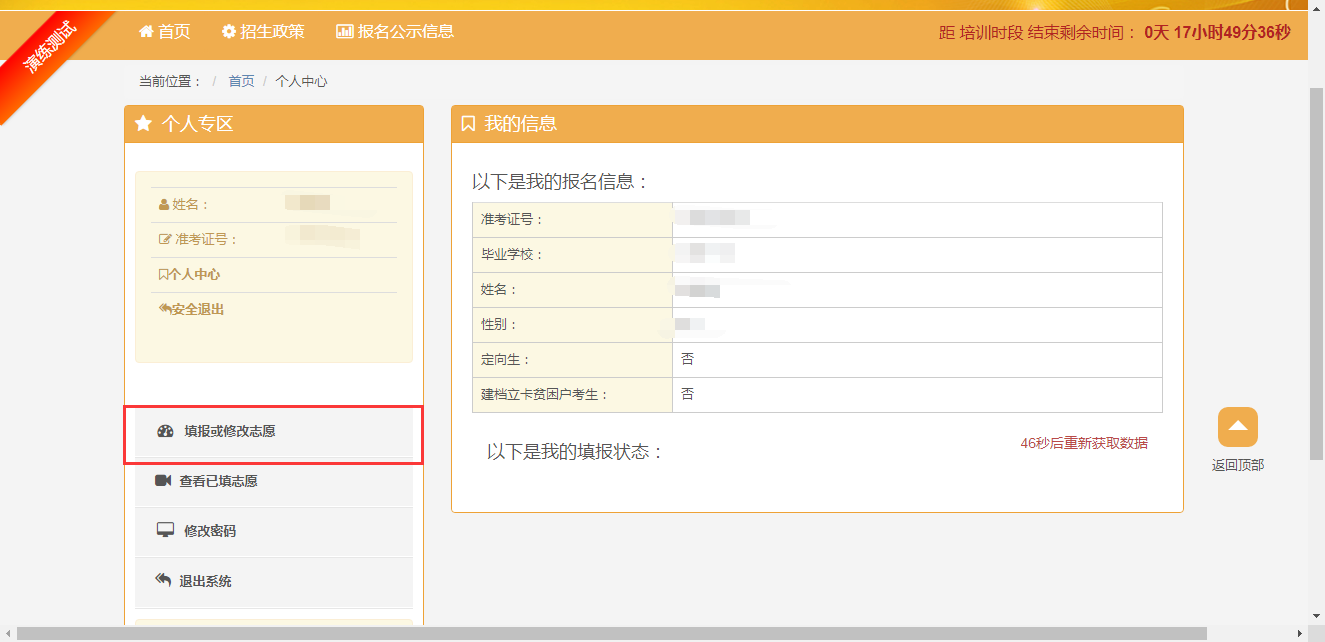
Task: Click the horizontal scrollbar at page bottom
Action: [x=610, y=634]
